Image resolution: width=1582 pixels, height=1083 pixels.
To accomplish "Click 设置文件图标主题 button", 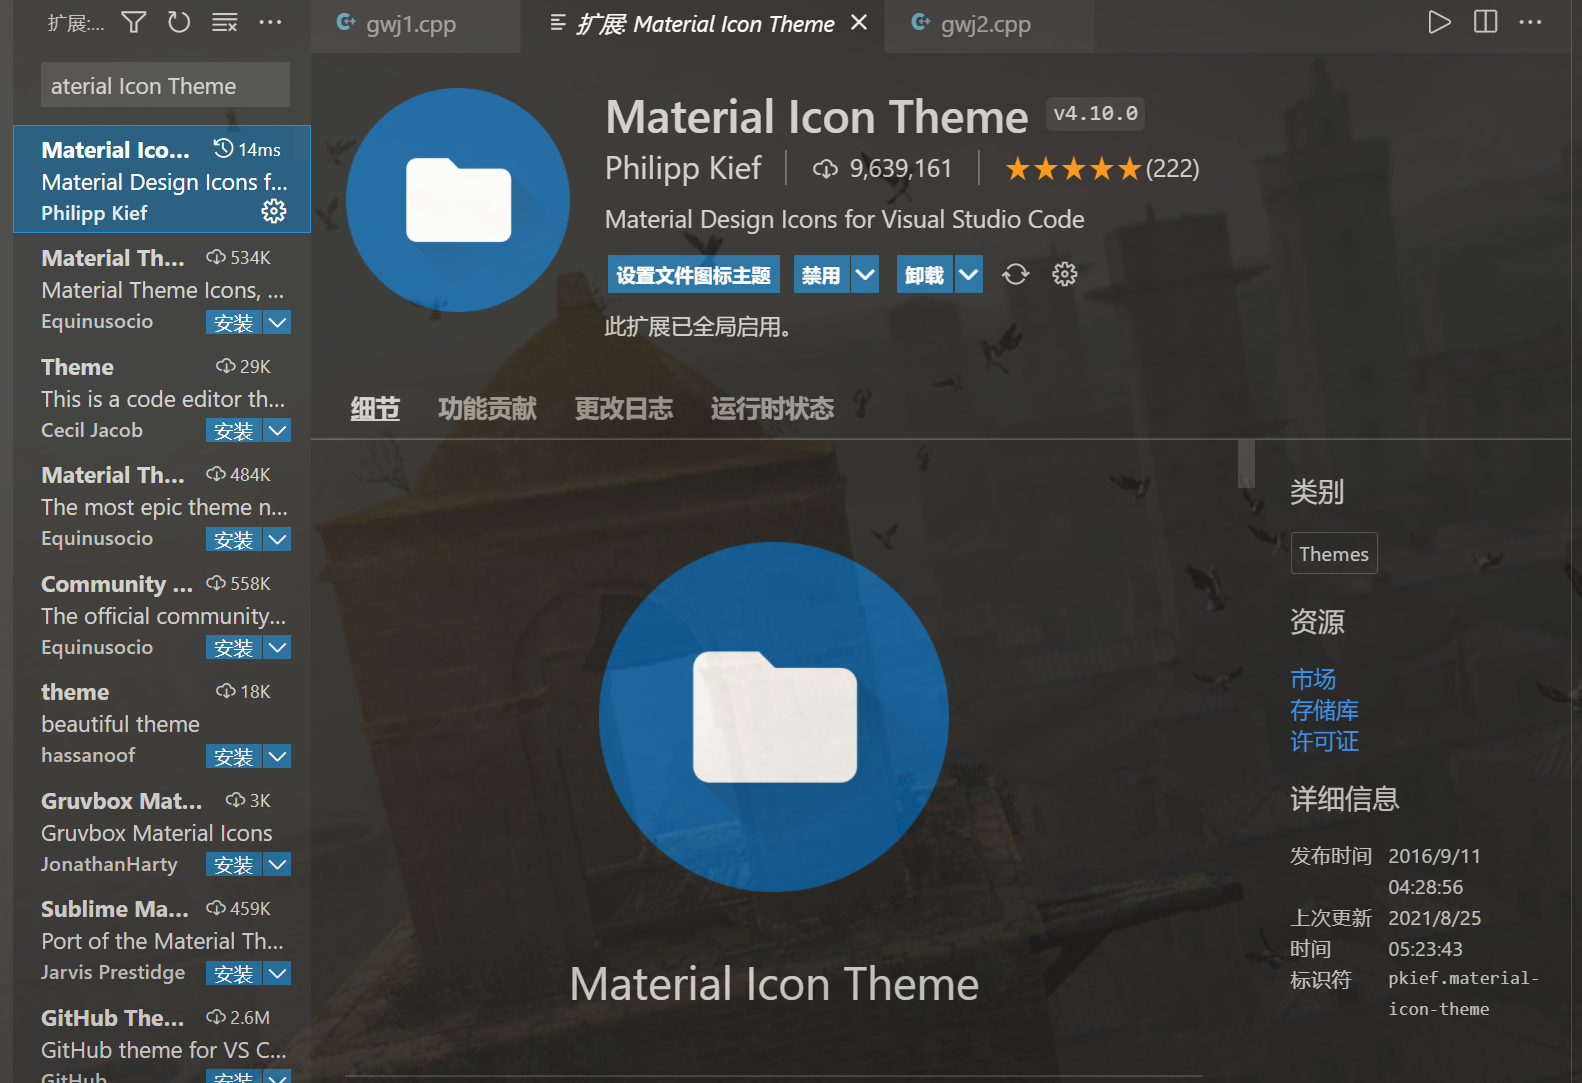I will pos(693,274).
